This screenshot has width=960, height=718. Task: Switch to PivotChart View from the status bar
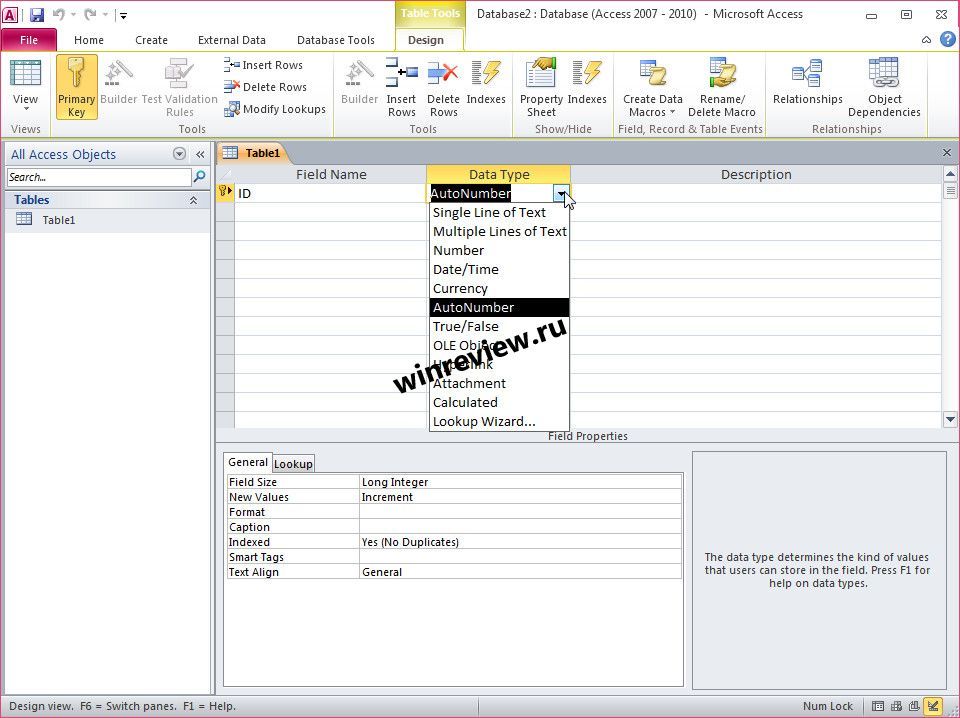click(x=914, y=706)
